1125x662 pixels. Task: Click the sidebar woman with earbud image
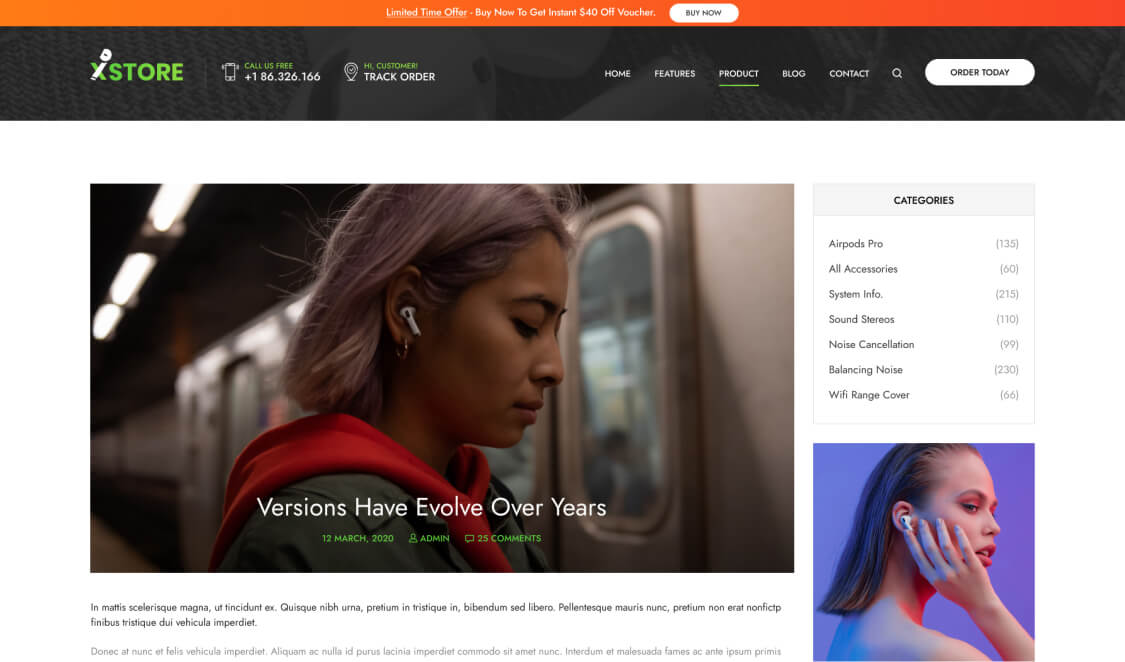[x=923, y=552]
